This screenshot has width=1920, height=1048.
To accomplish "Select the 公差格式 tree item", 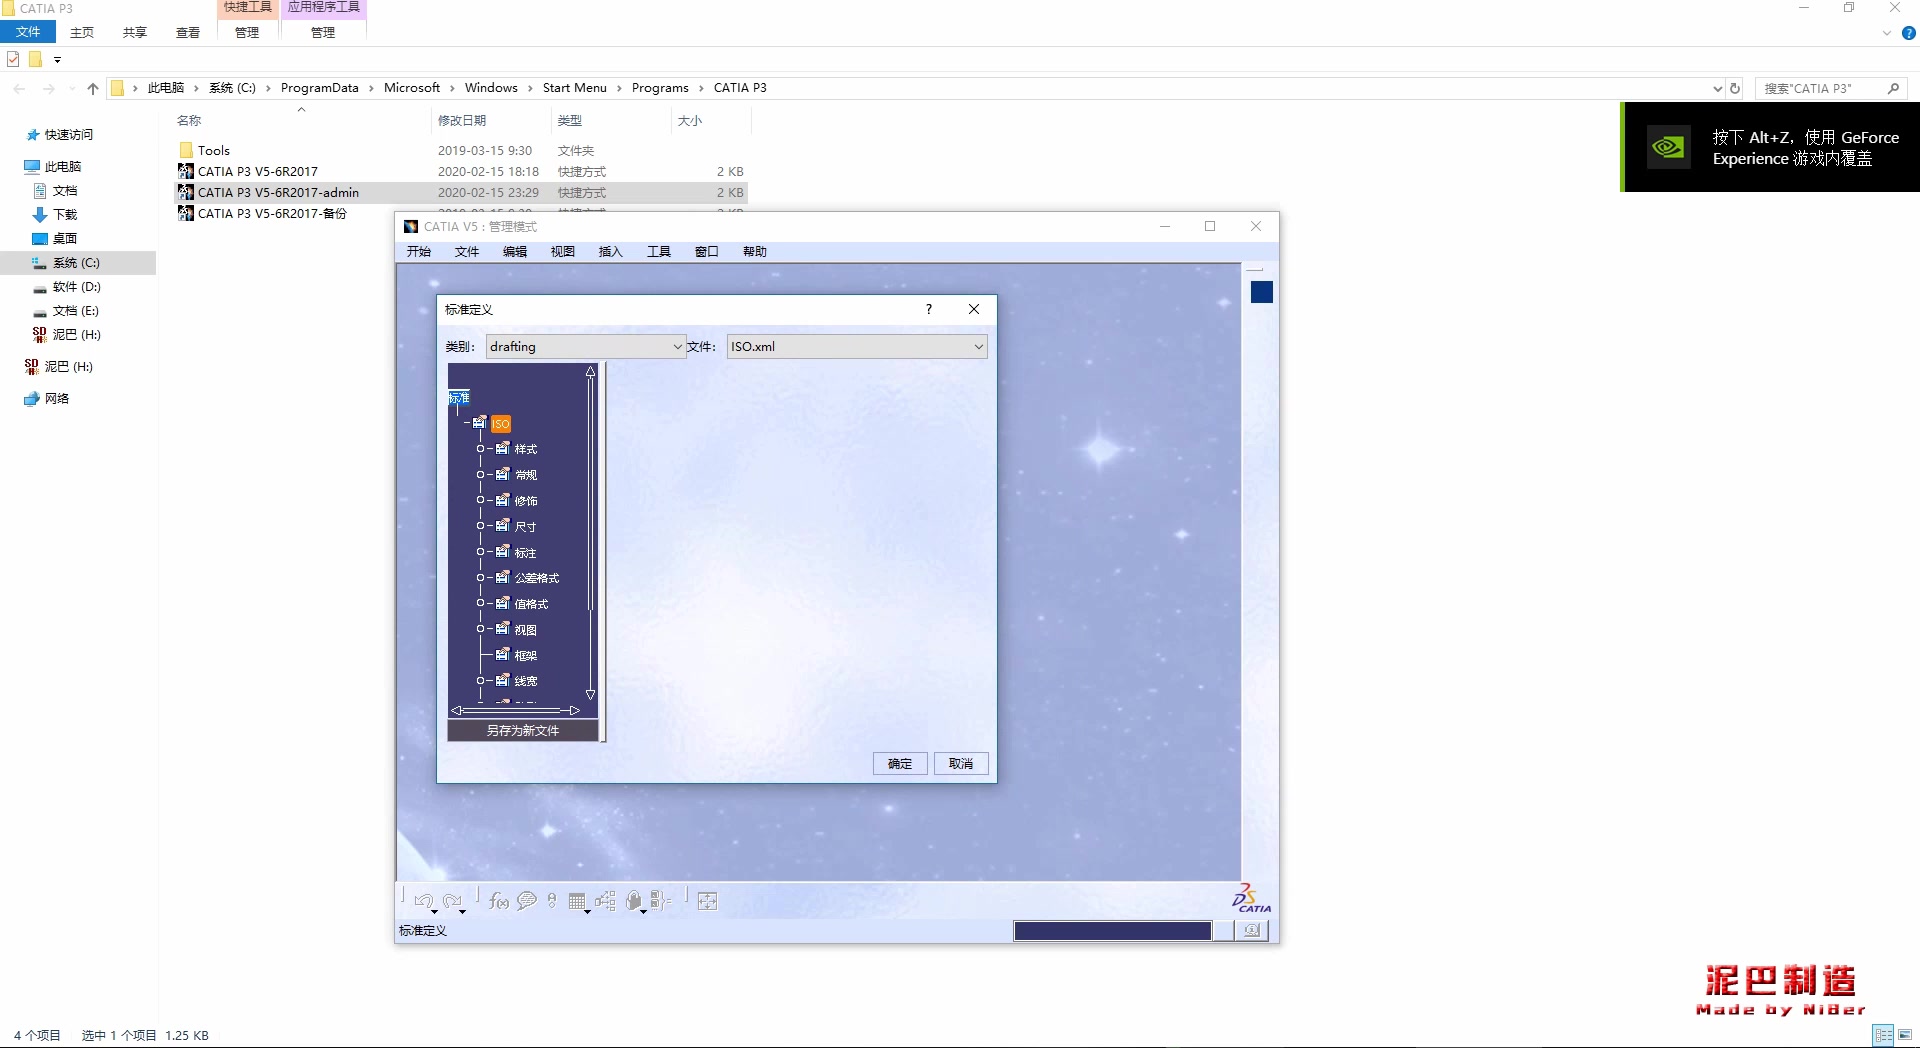I will [537, 578].
